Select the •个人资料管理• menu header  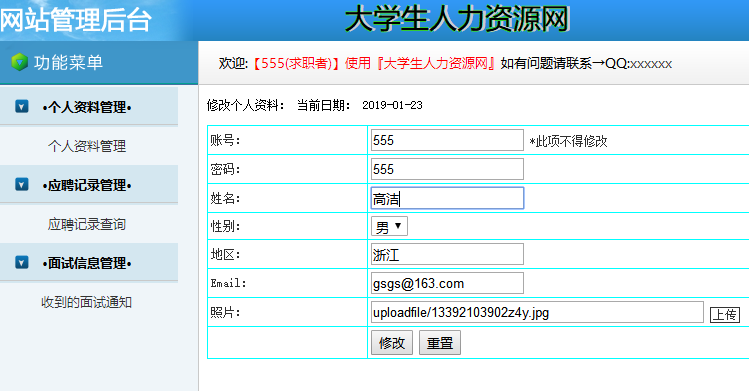click(x=87, y=107)
